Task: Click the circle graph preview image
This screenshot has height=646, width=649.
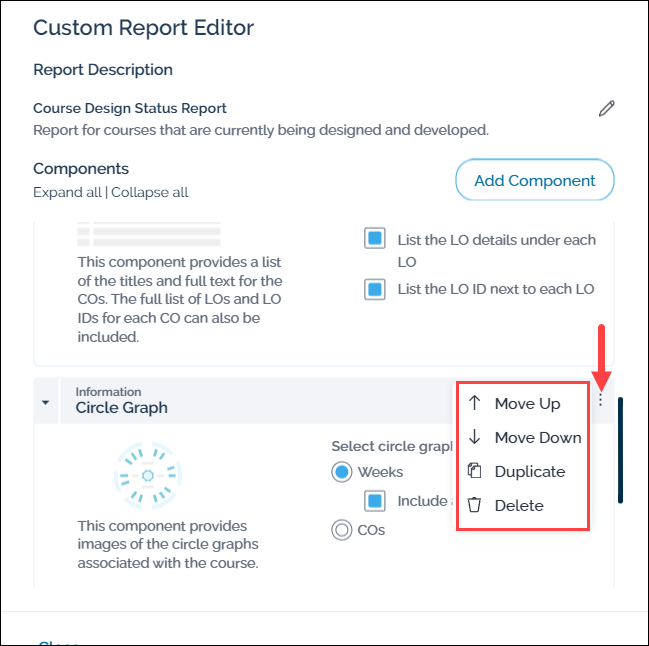Action: 147,475
